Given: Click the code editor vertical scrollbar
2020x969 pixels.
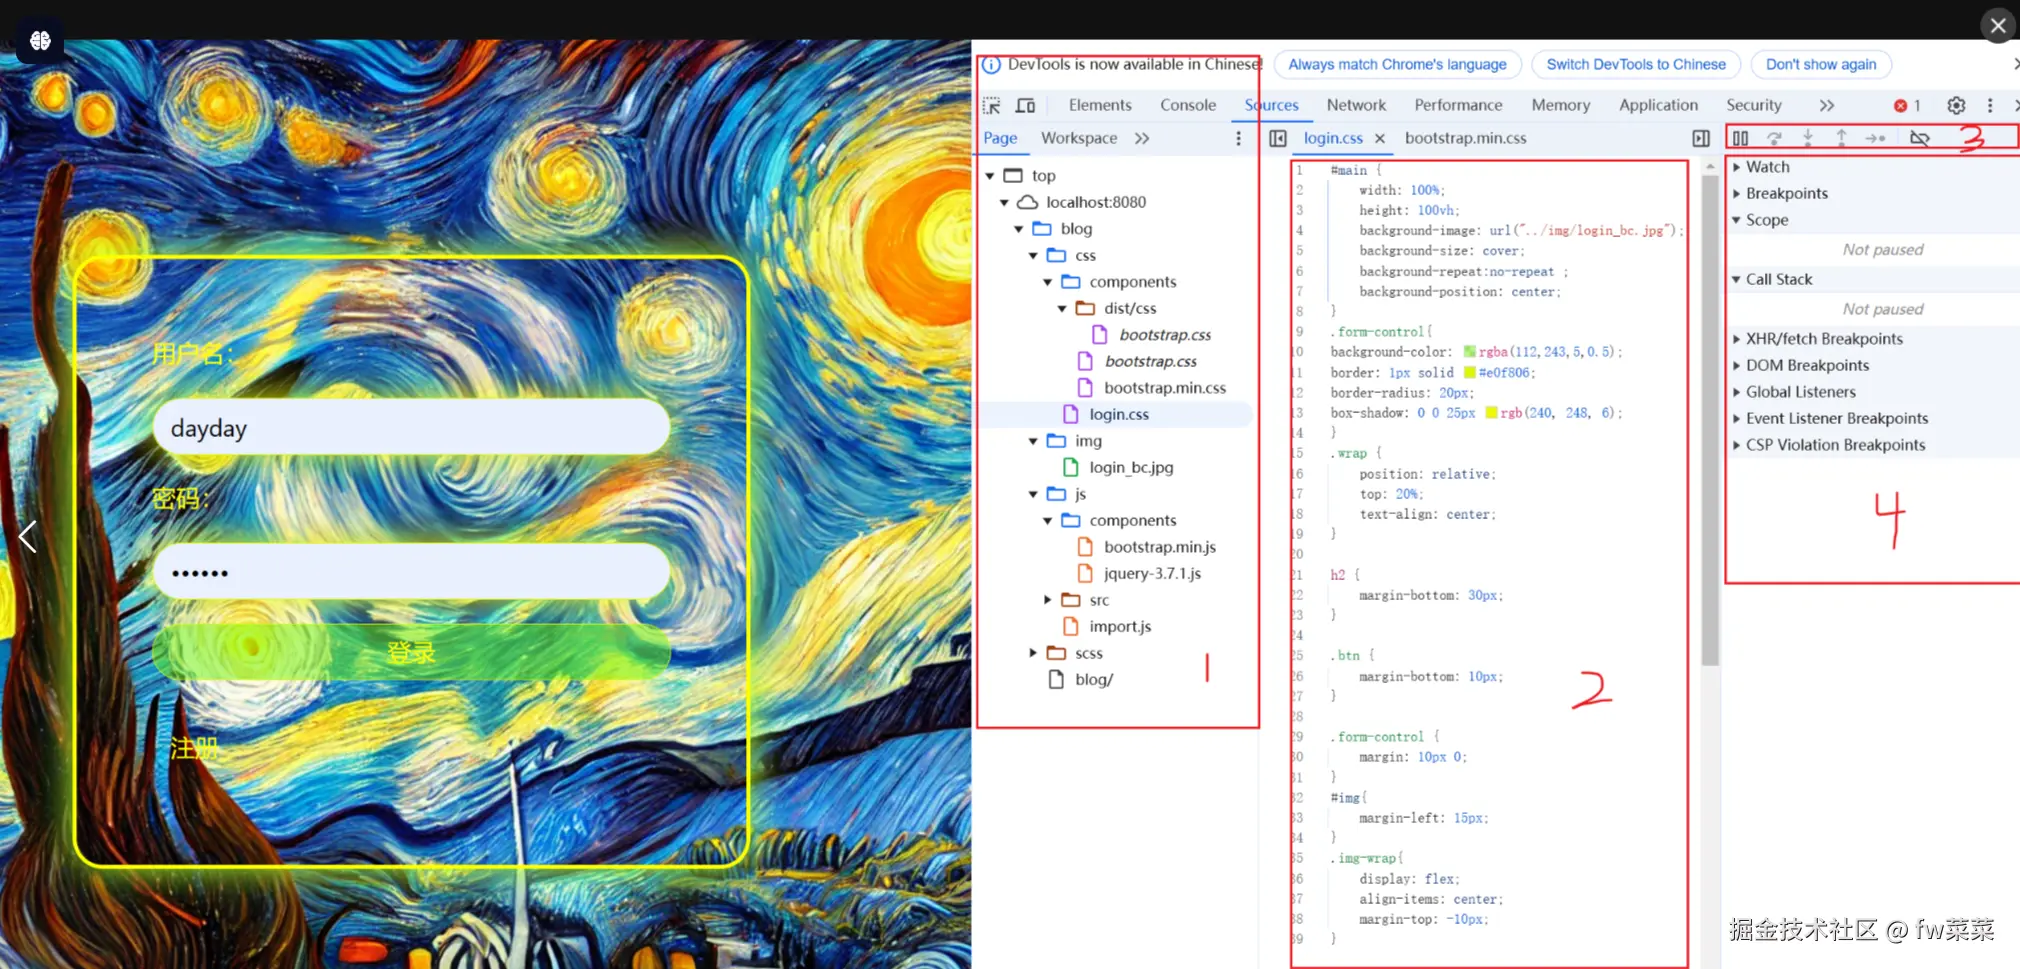Looking at the screenshot, I should click(1710, 420).
